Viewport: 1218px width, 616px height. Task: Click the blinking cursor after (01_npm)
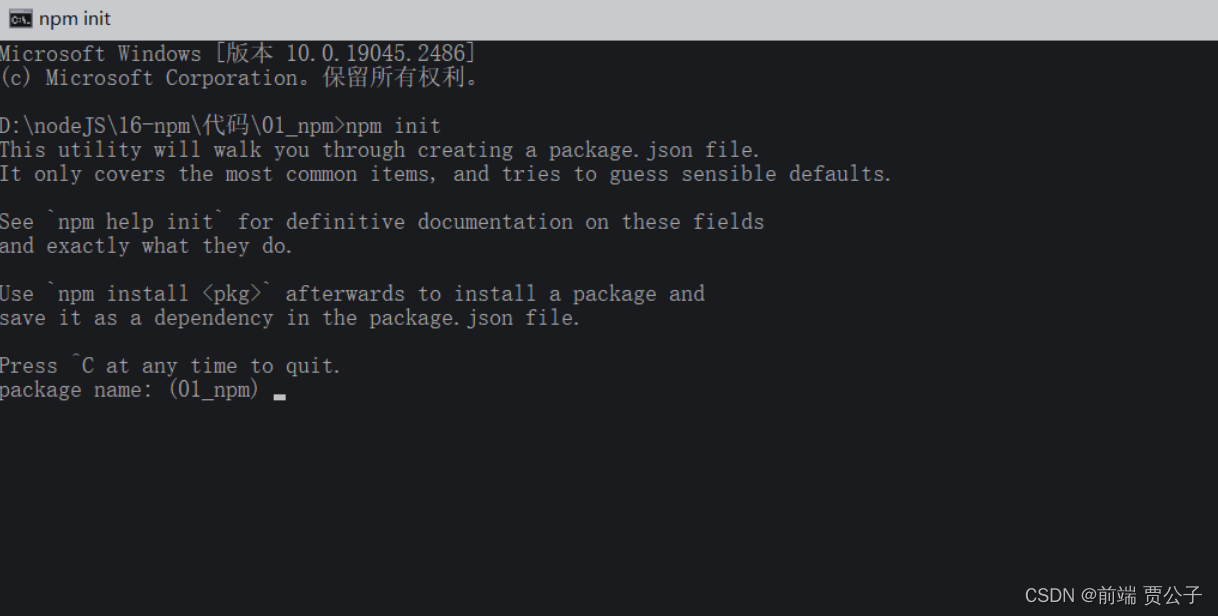279,397
